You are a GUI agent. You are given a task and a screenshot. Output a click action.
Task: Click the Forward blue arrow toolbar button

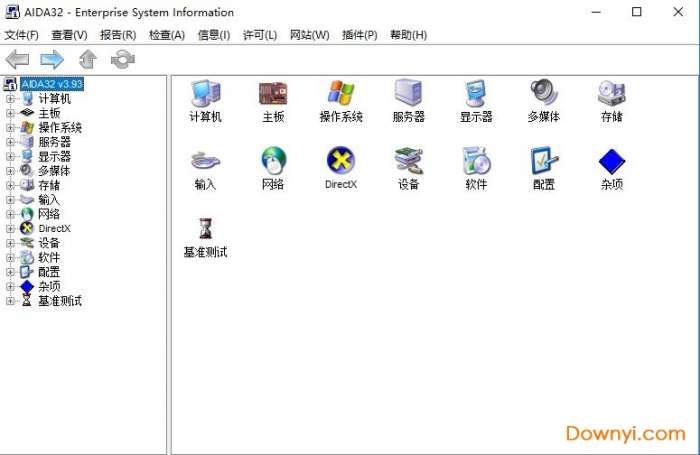tap(52, 59)
